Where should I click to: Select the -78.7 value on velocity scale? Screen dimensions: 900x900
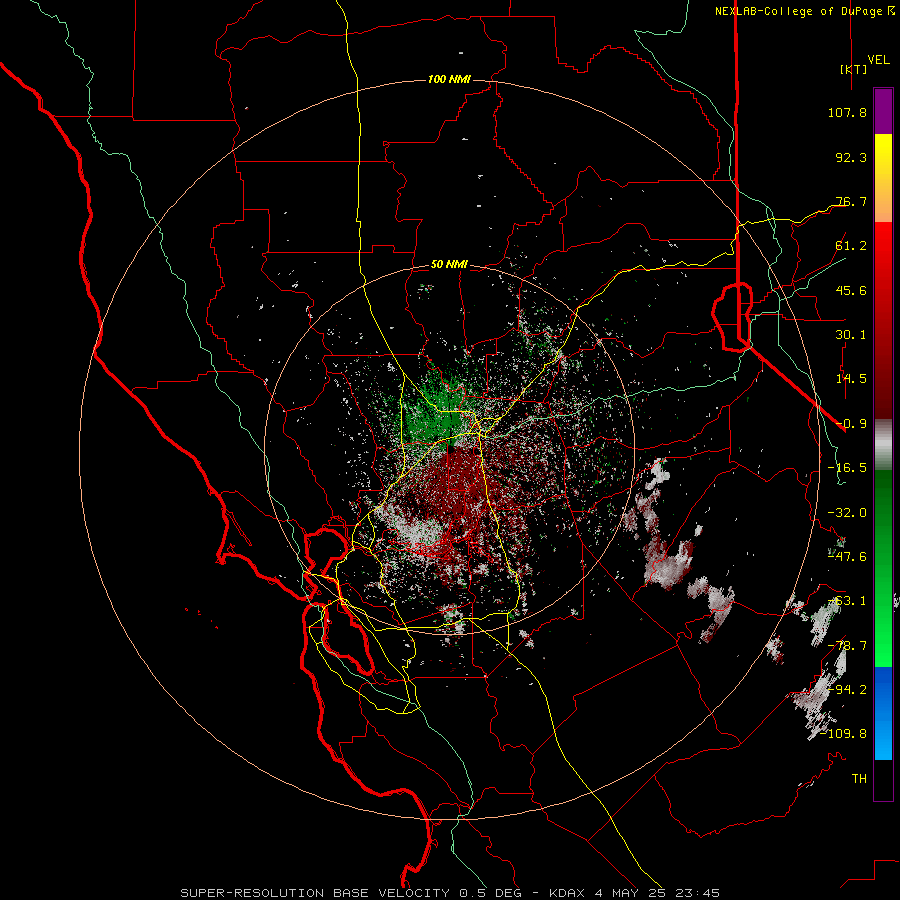847,646
